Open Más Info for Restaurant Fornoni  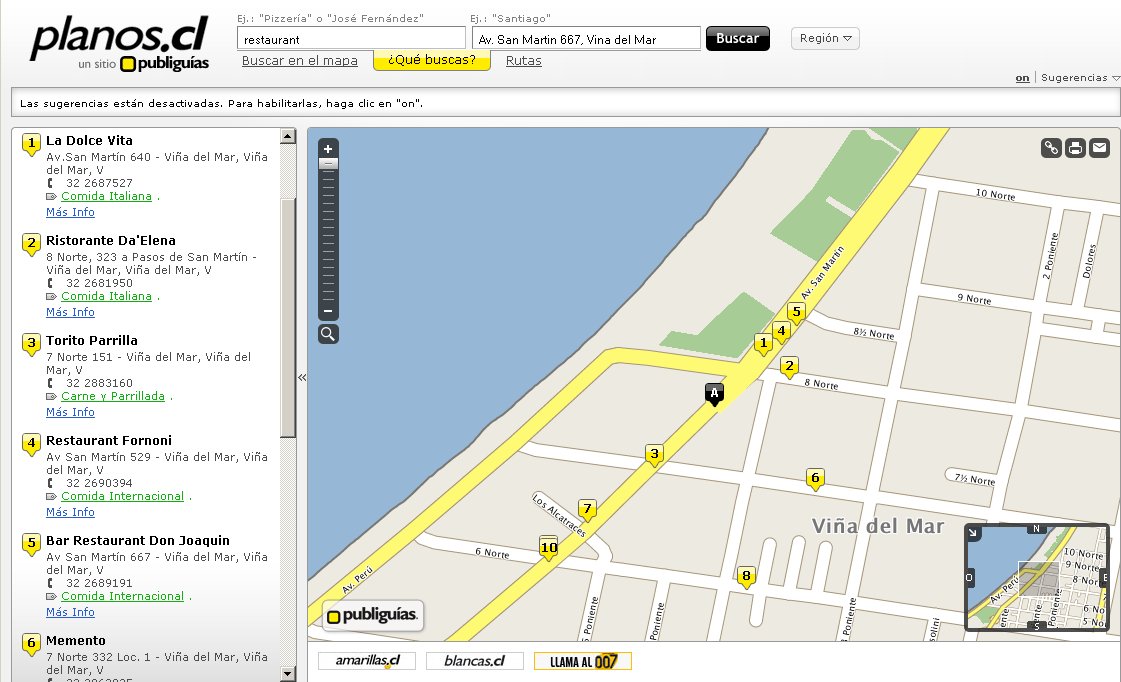coord(70,513)
